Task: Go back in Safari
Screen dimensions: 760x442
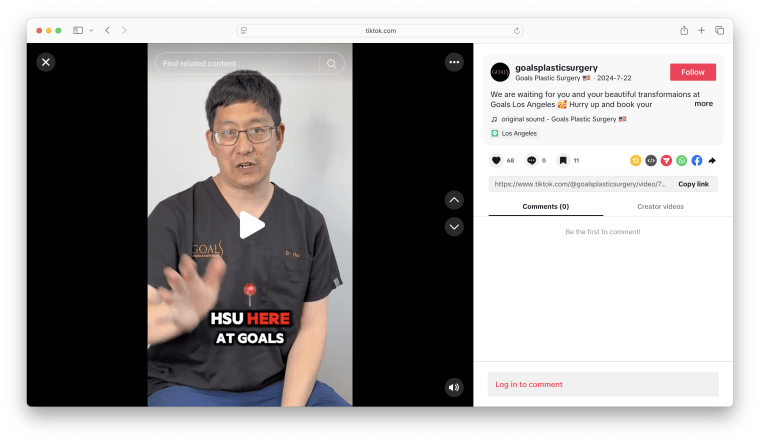Action: [108, 30]
